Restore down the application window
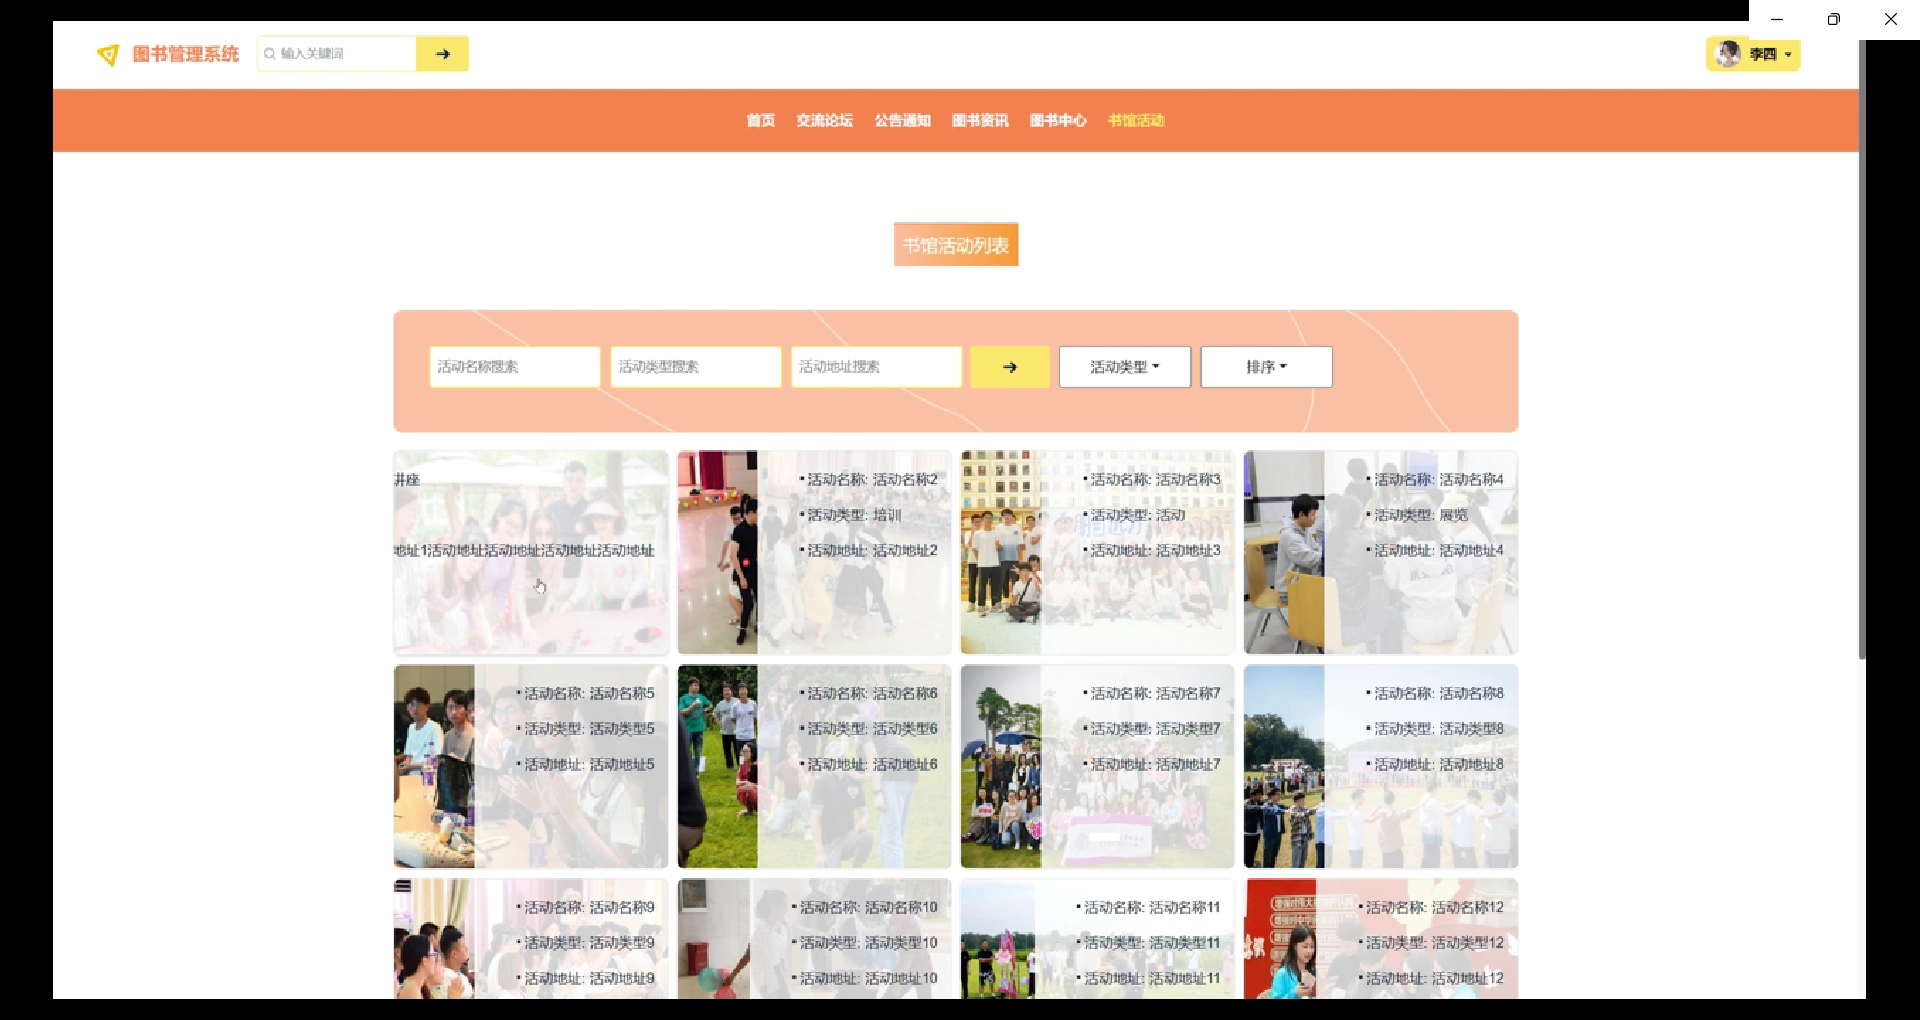 coord(1833,19)
